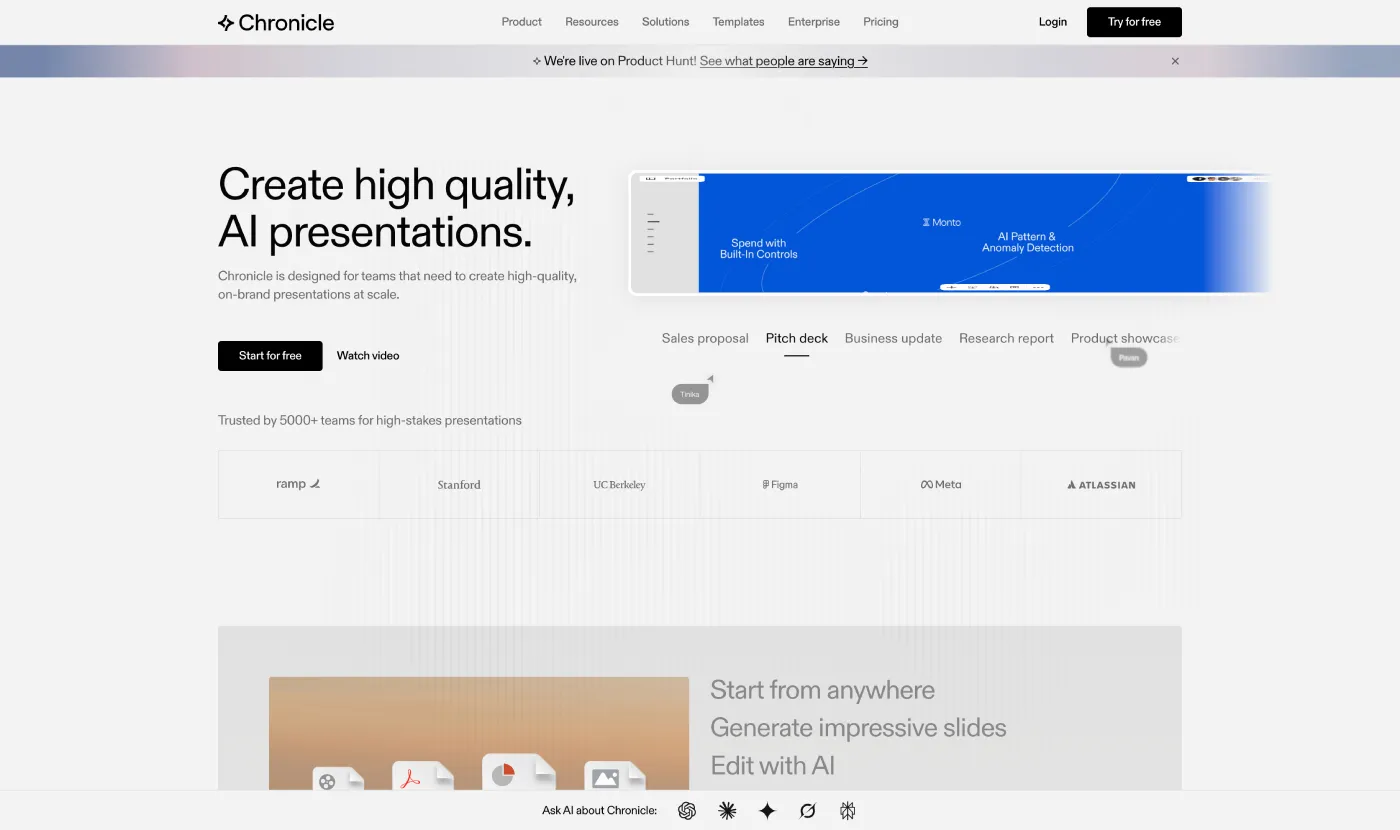
Task: Click the Claude starburst icon
Action: (727, 811)
